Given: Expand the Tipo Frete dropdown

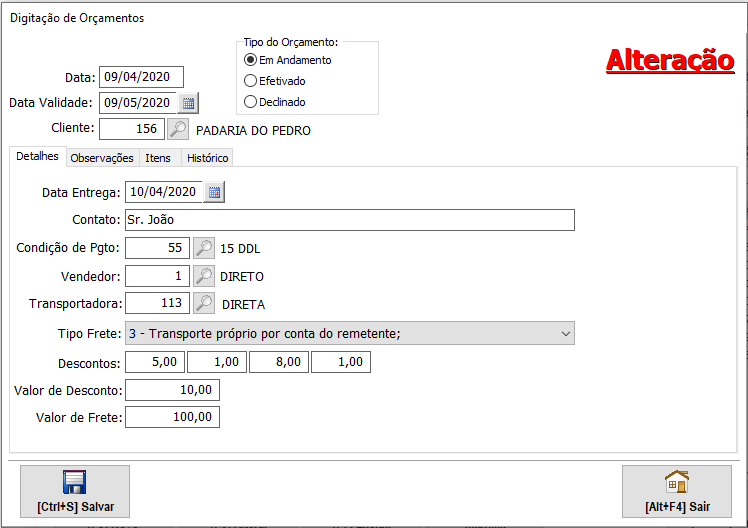Looking at the screenshot, I should point(565,333).
